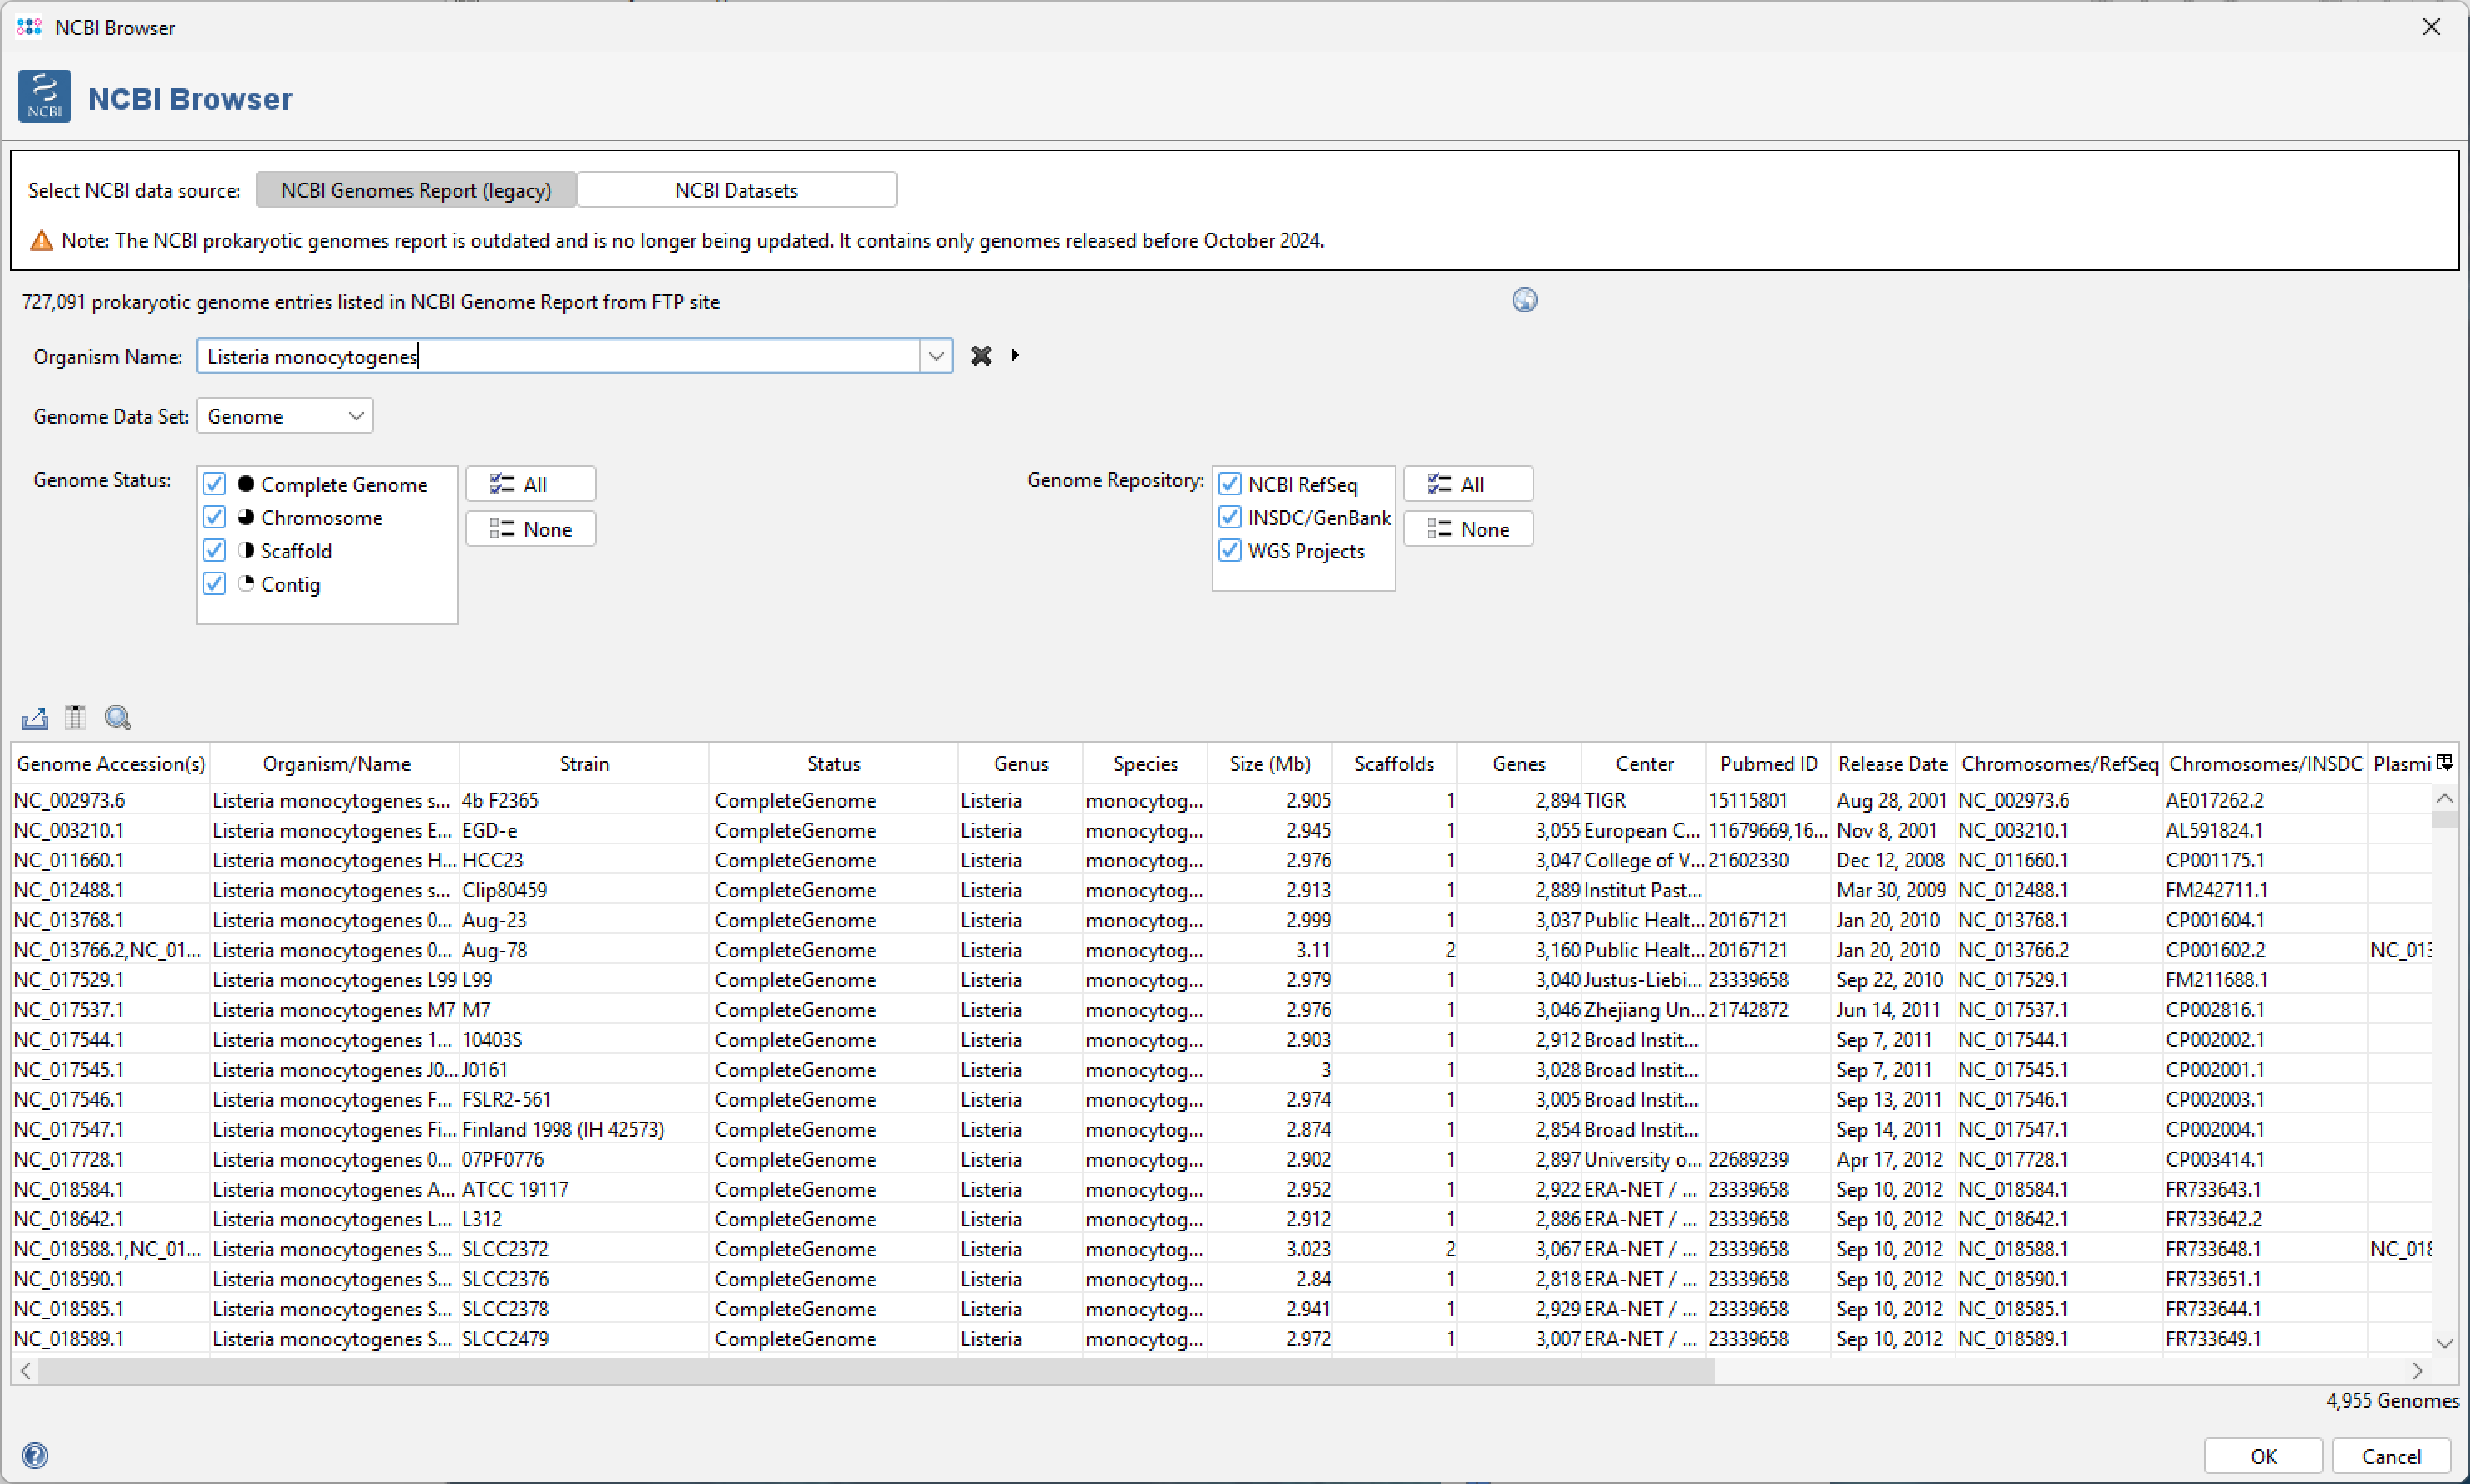Click the magnifier search icon above table
The height and width of the screenshot is (1484, 2470).
click(118, 717)
